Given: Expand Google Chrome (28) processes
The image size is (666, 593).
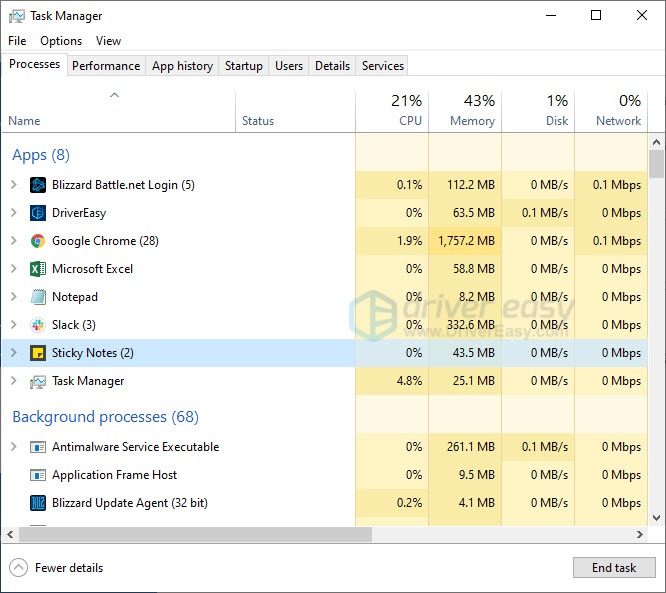Looking at the screenshot, I should [14, 241].
